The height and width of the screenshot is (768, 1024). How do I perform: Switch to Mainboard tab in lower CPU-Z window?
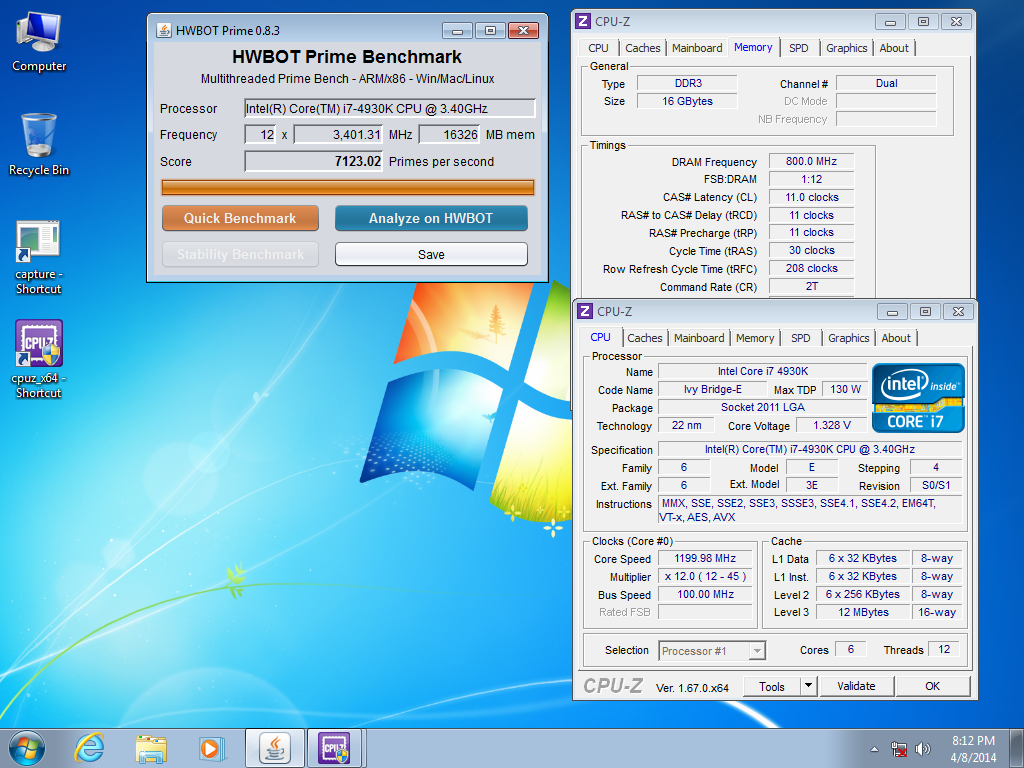tap(699, 338)
